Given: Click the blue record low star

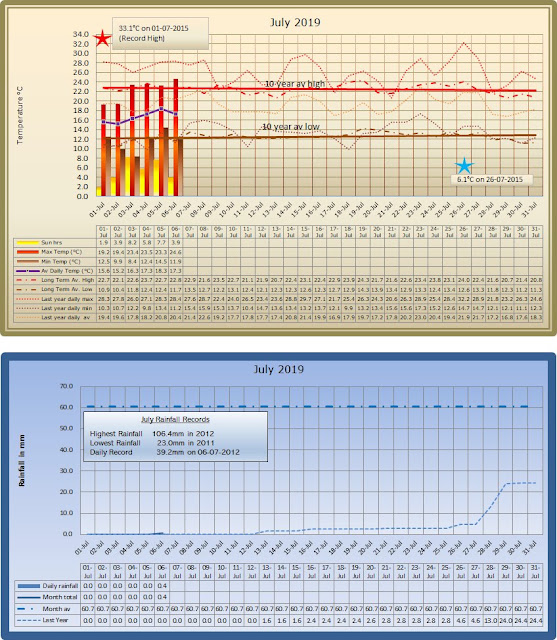Looking at the screenshot, I should point(464,166).
